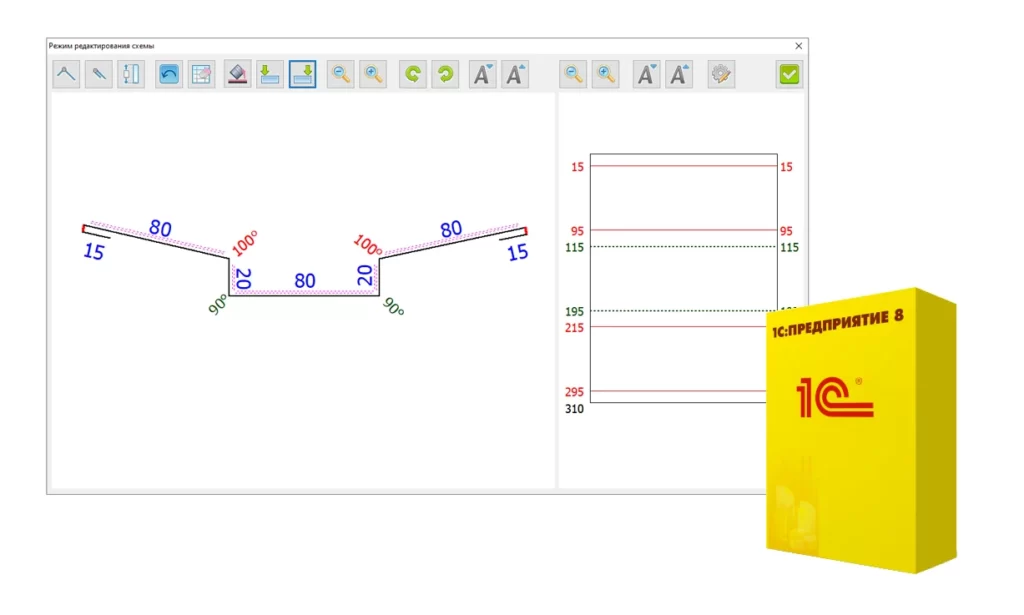Click the blue undo arrow button
This screenshot has height=615, width=1024.
(169, 74)
